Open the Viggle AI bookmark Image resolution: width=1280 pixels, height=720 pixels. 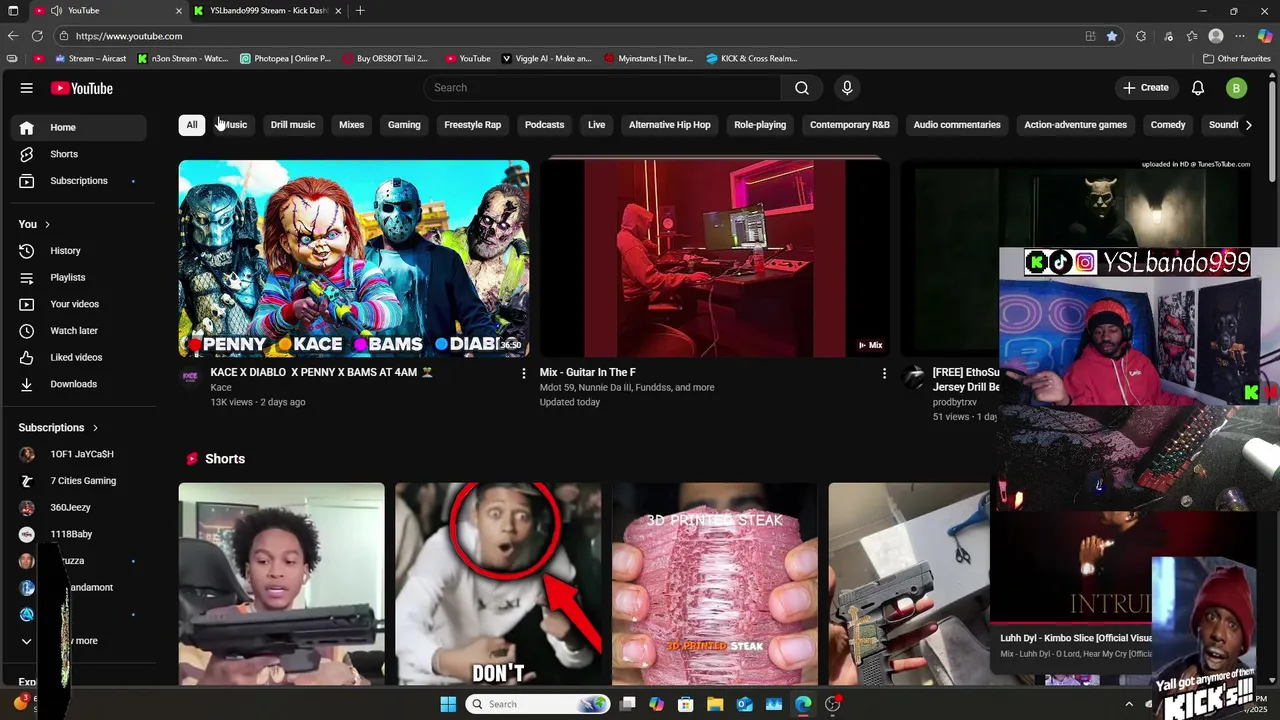point(546,58)
